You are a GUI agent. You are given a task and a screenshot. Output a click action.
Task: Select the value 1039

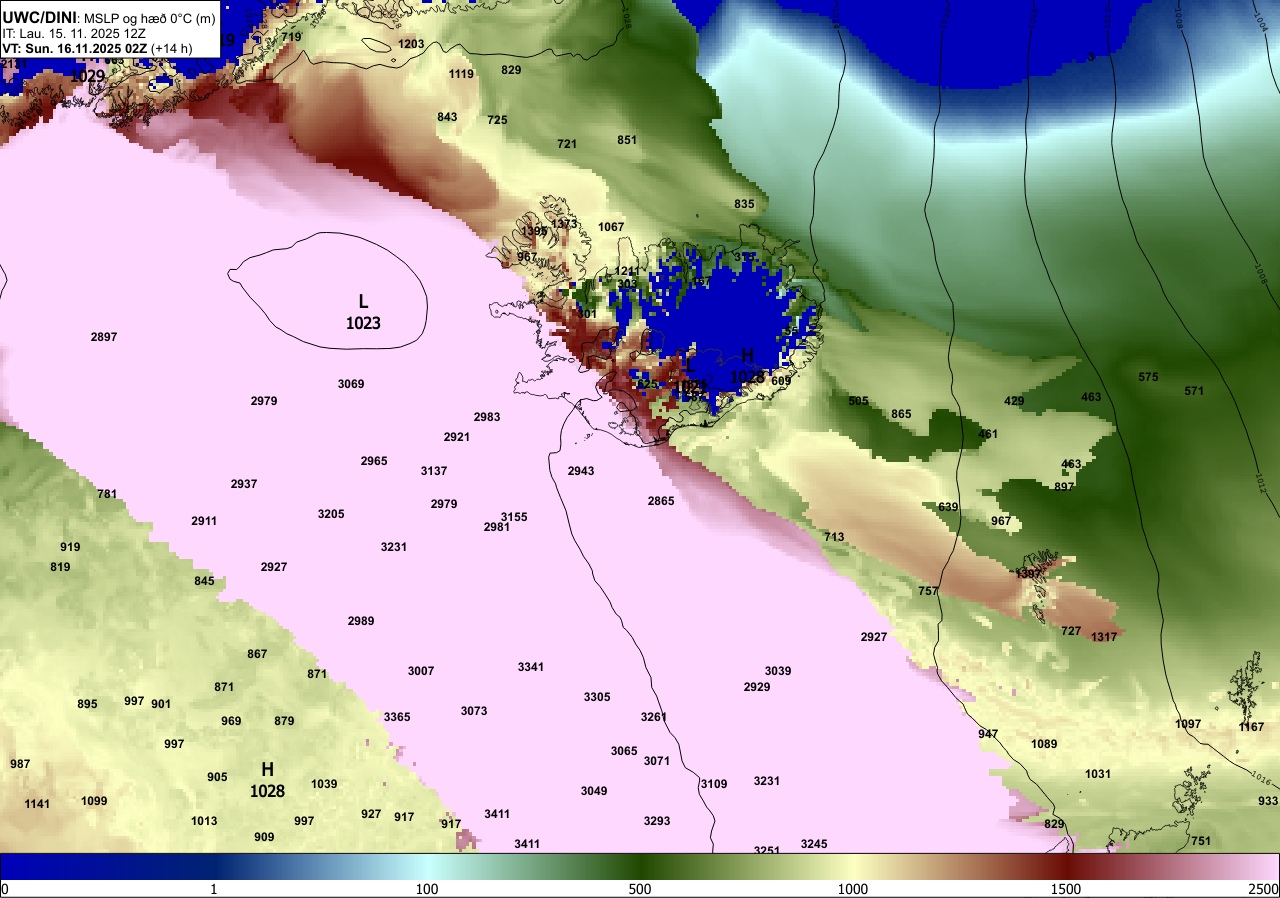(x=324, y=784)
